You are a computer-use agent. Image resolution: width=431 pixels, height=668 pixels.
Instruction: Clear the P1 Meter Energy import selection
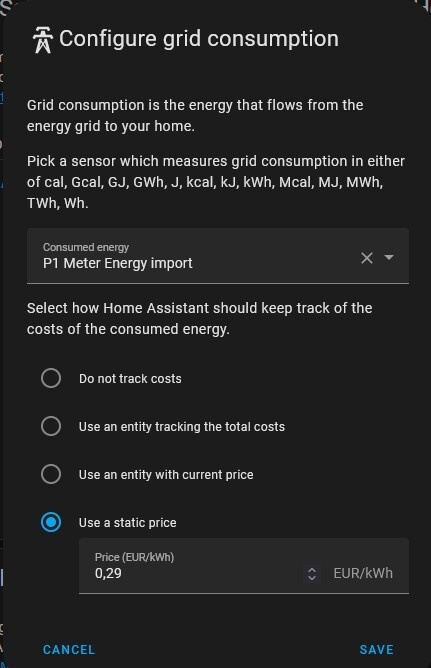point(367,258)
